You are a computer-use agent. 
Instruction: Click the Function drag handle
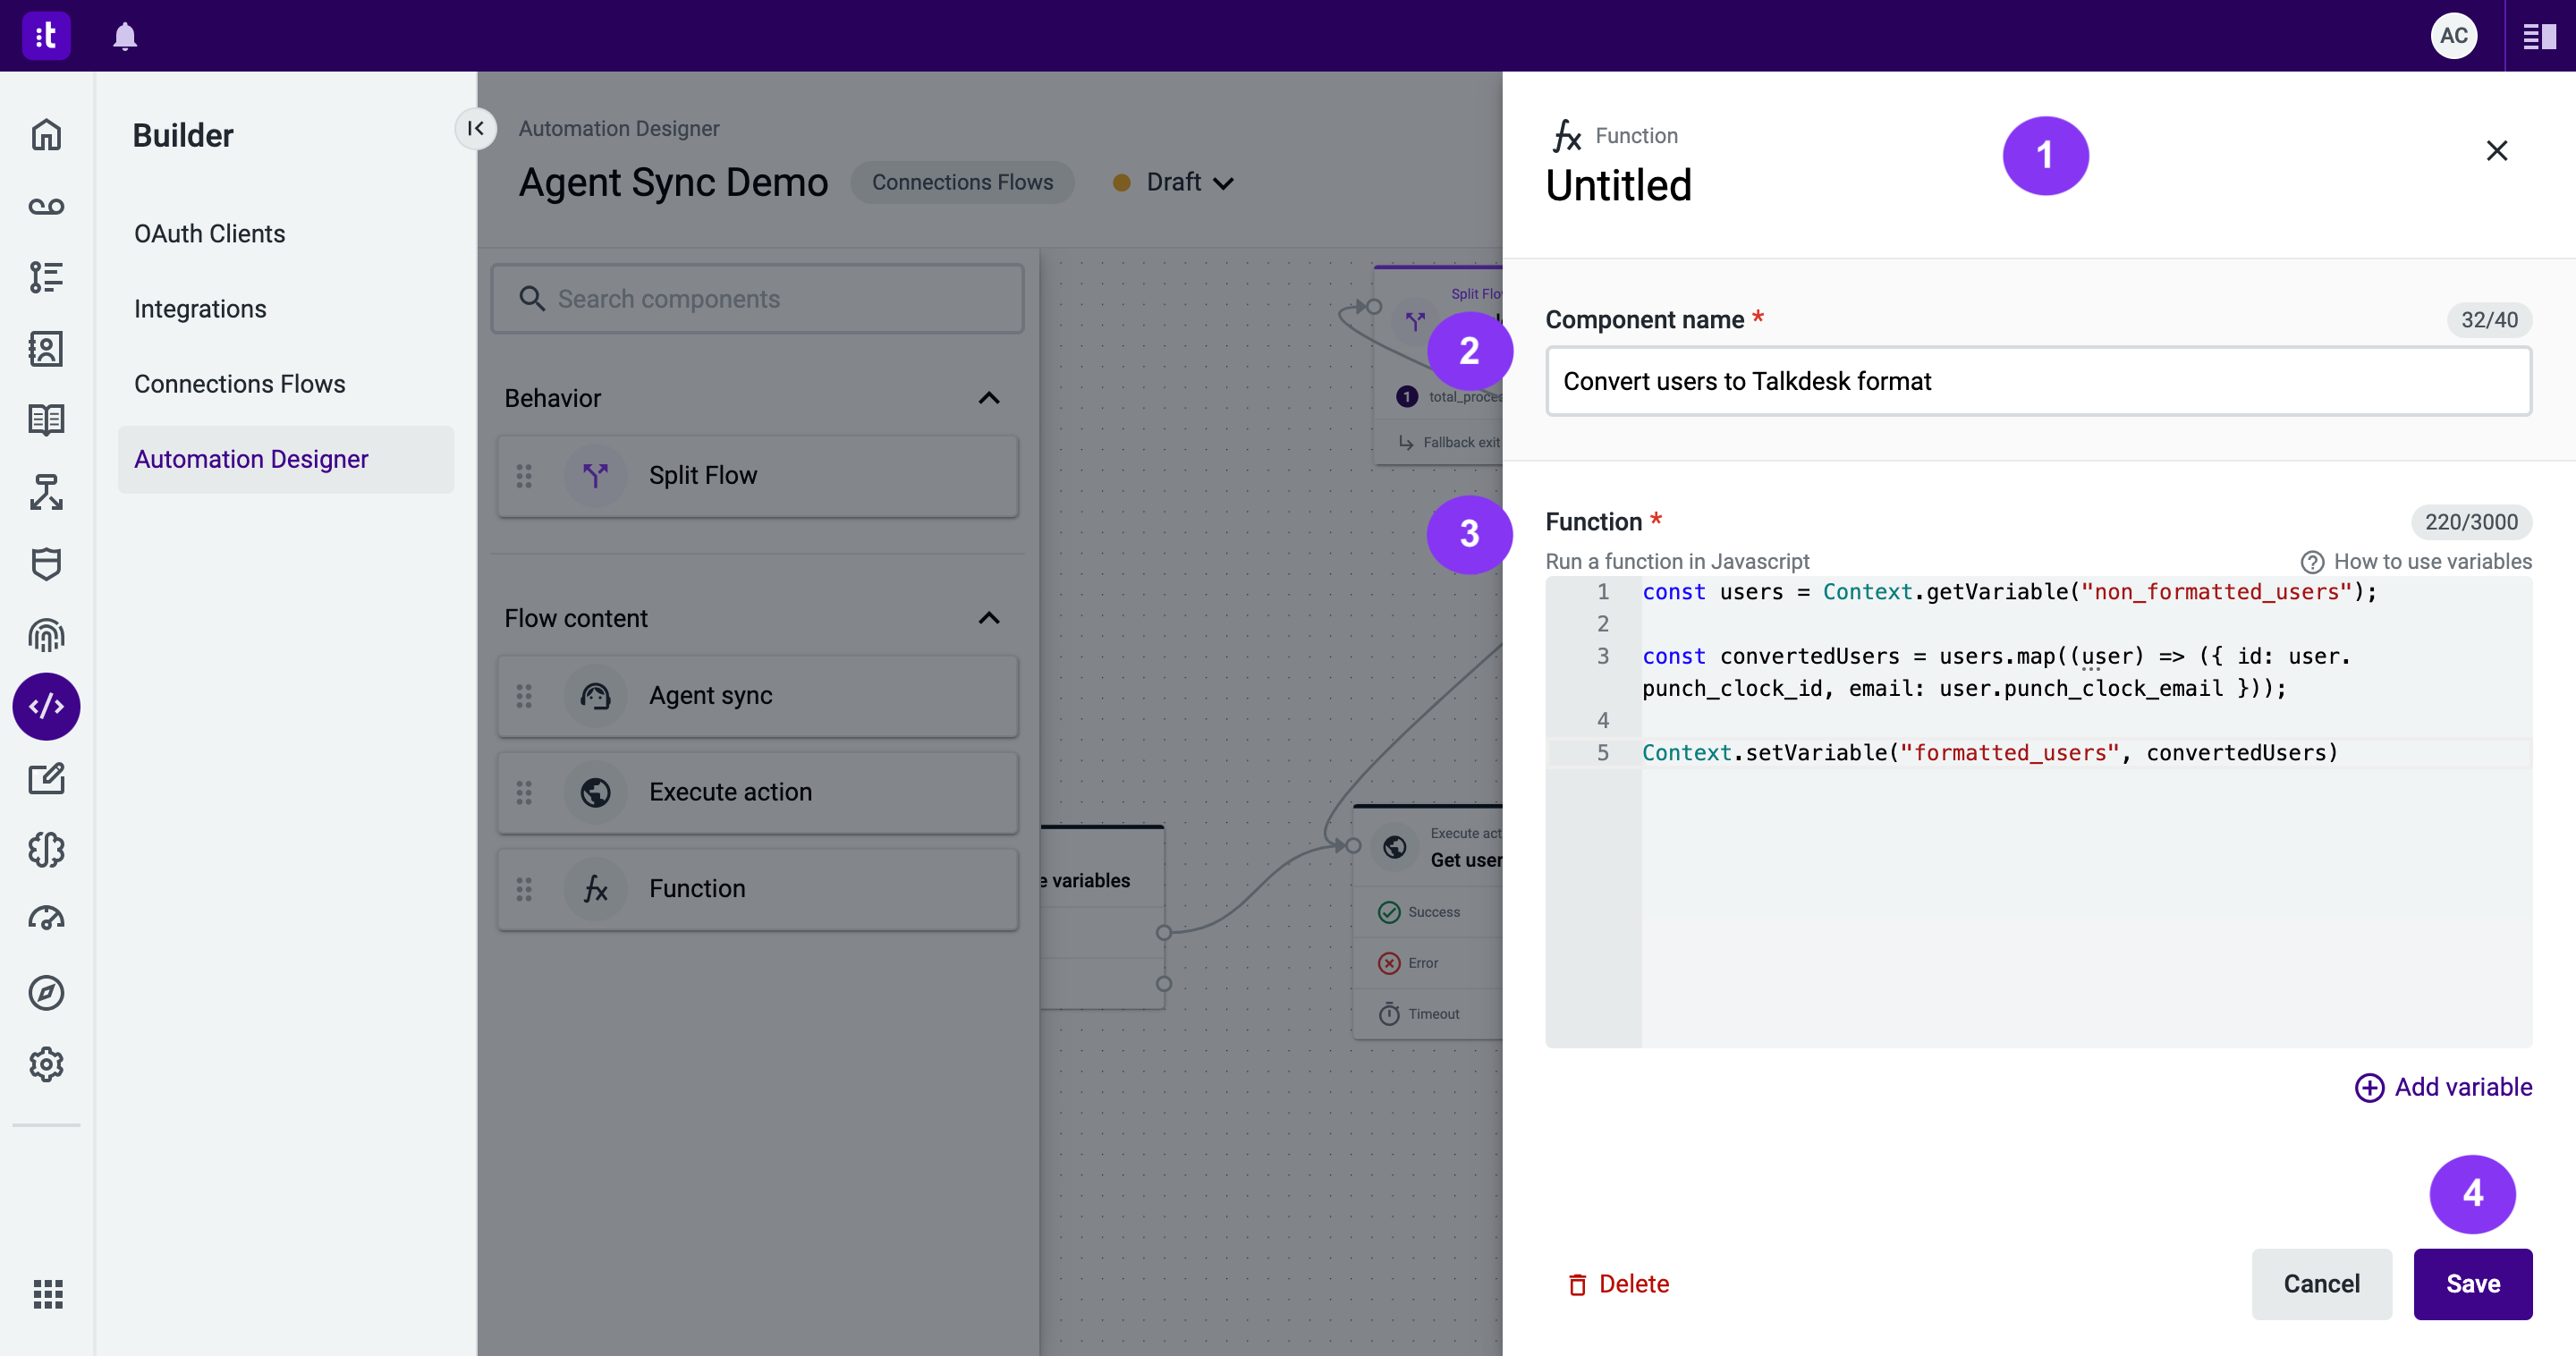point(524,889)
